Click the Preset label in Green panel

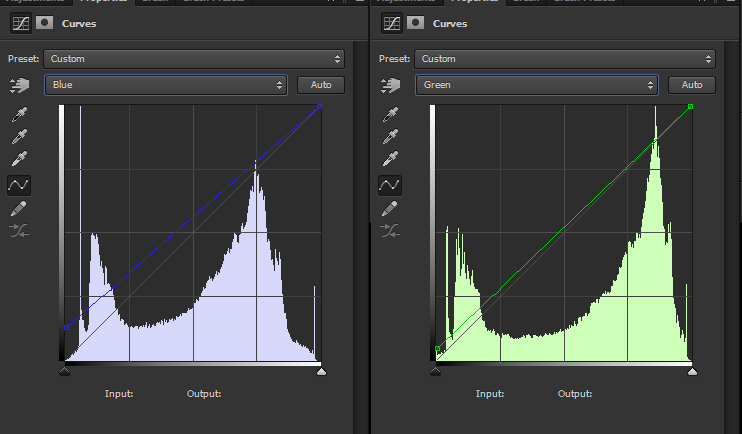[394, 59]
